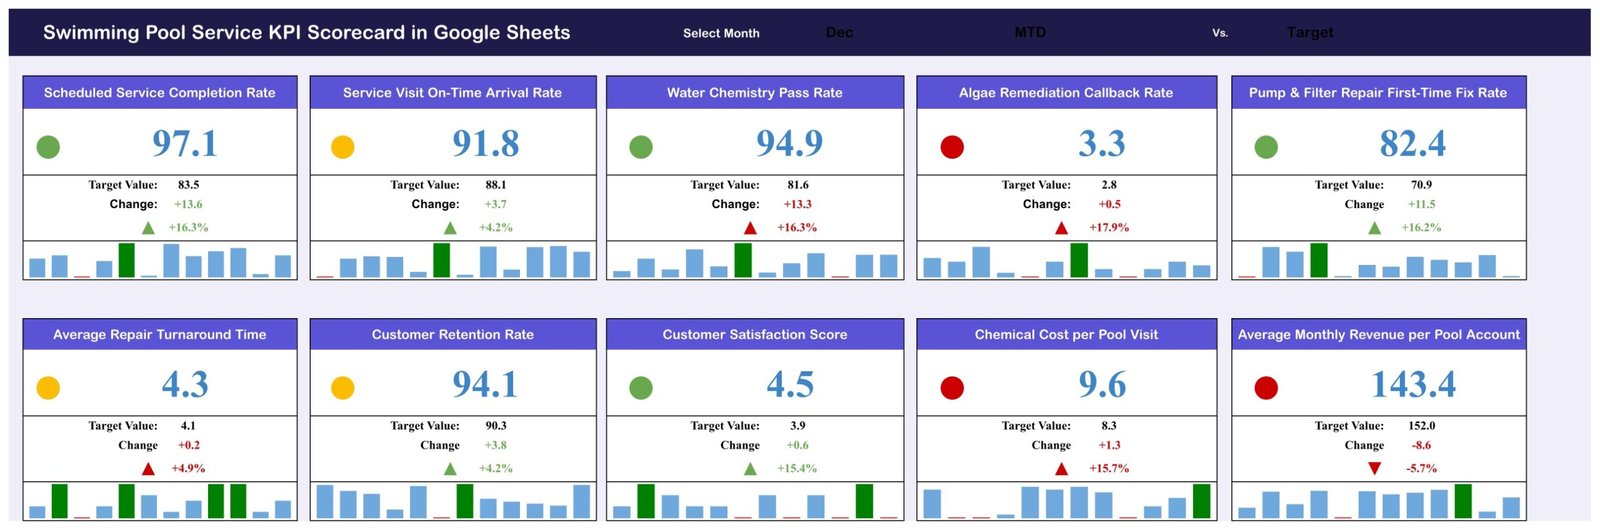
Task: Click the red down arrow beside -5.7%
Action: (1374, 469)
